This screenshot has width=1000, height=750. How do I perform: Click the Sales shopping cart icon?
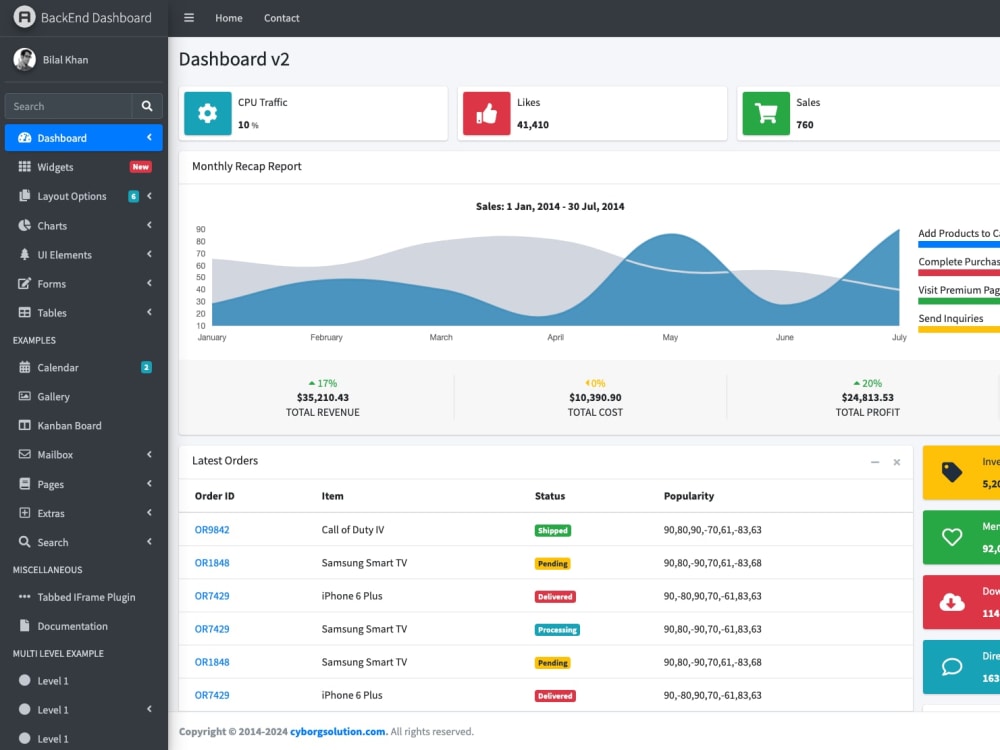click(x=765, y=114)
